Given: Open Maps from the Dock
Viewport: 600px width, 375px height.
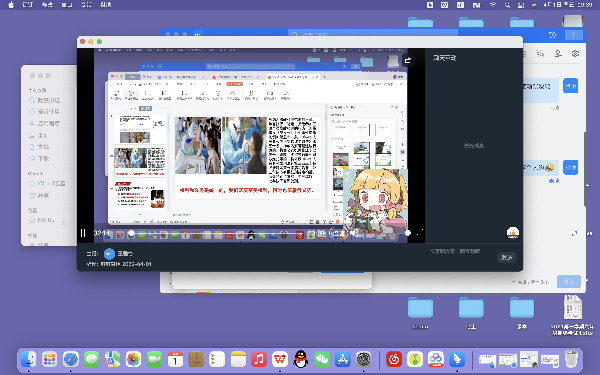Looking at the screenshot, I should [112, 359].
